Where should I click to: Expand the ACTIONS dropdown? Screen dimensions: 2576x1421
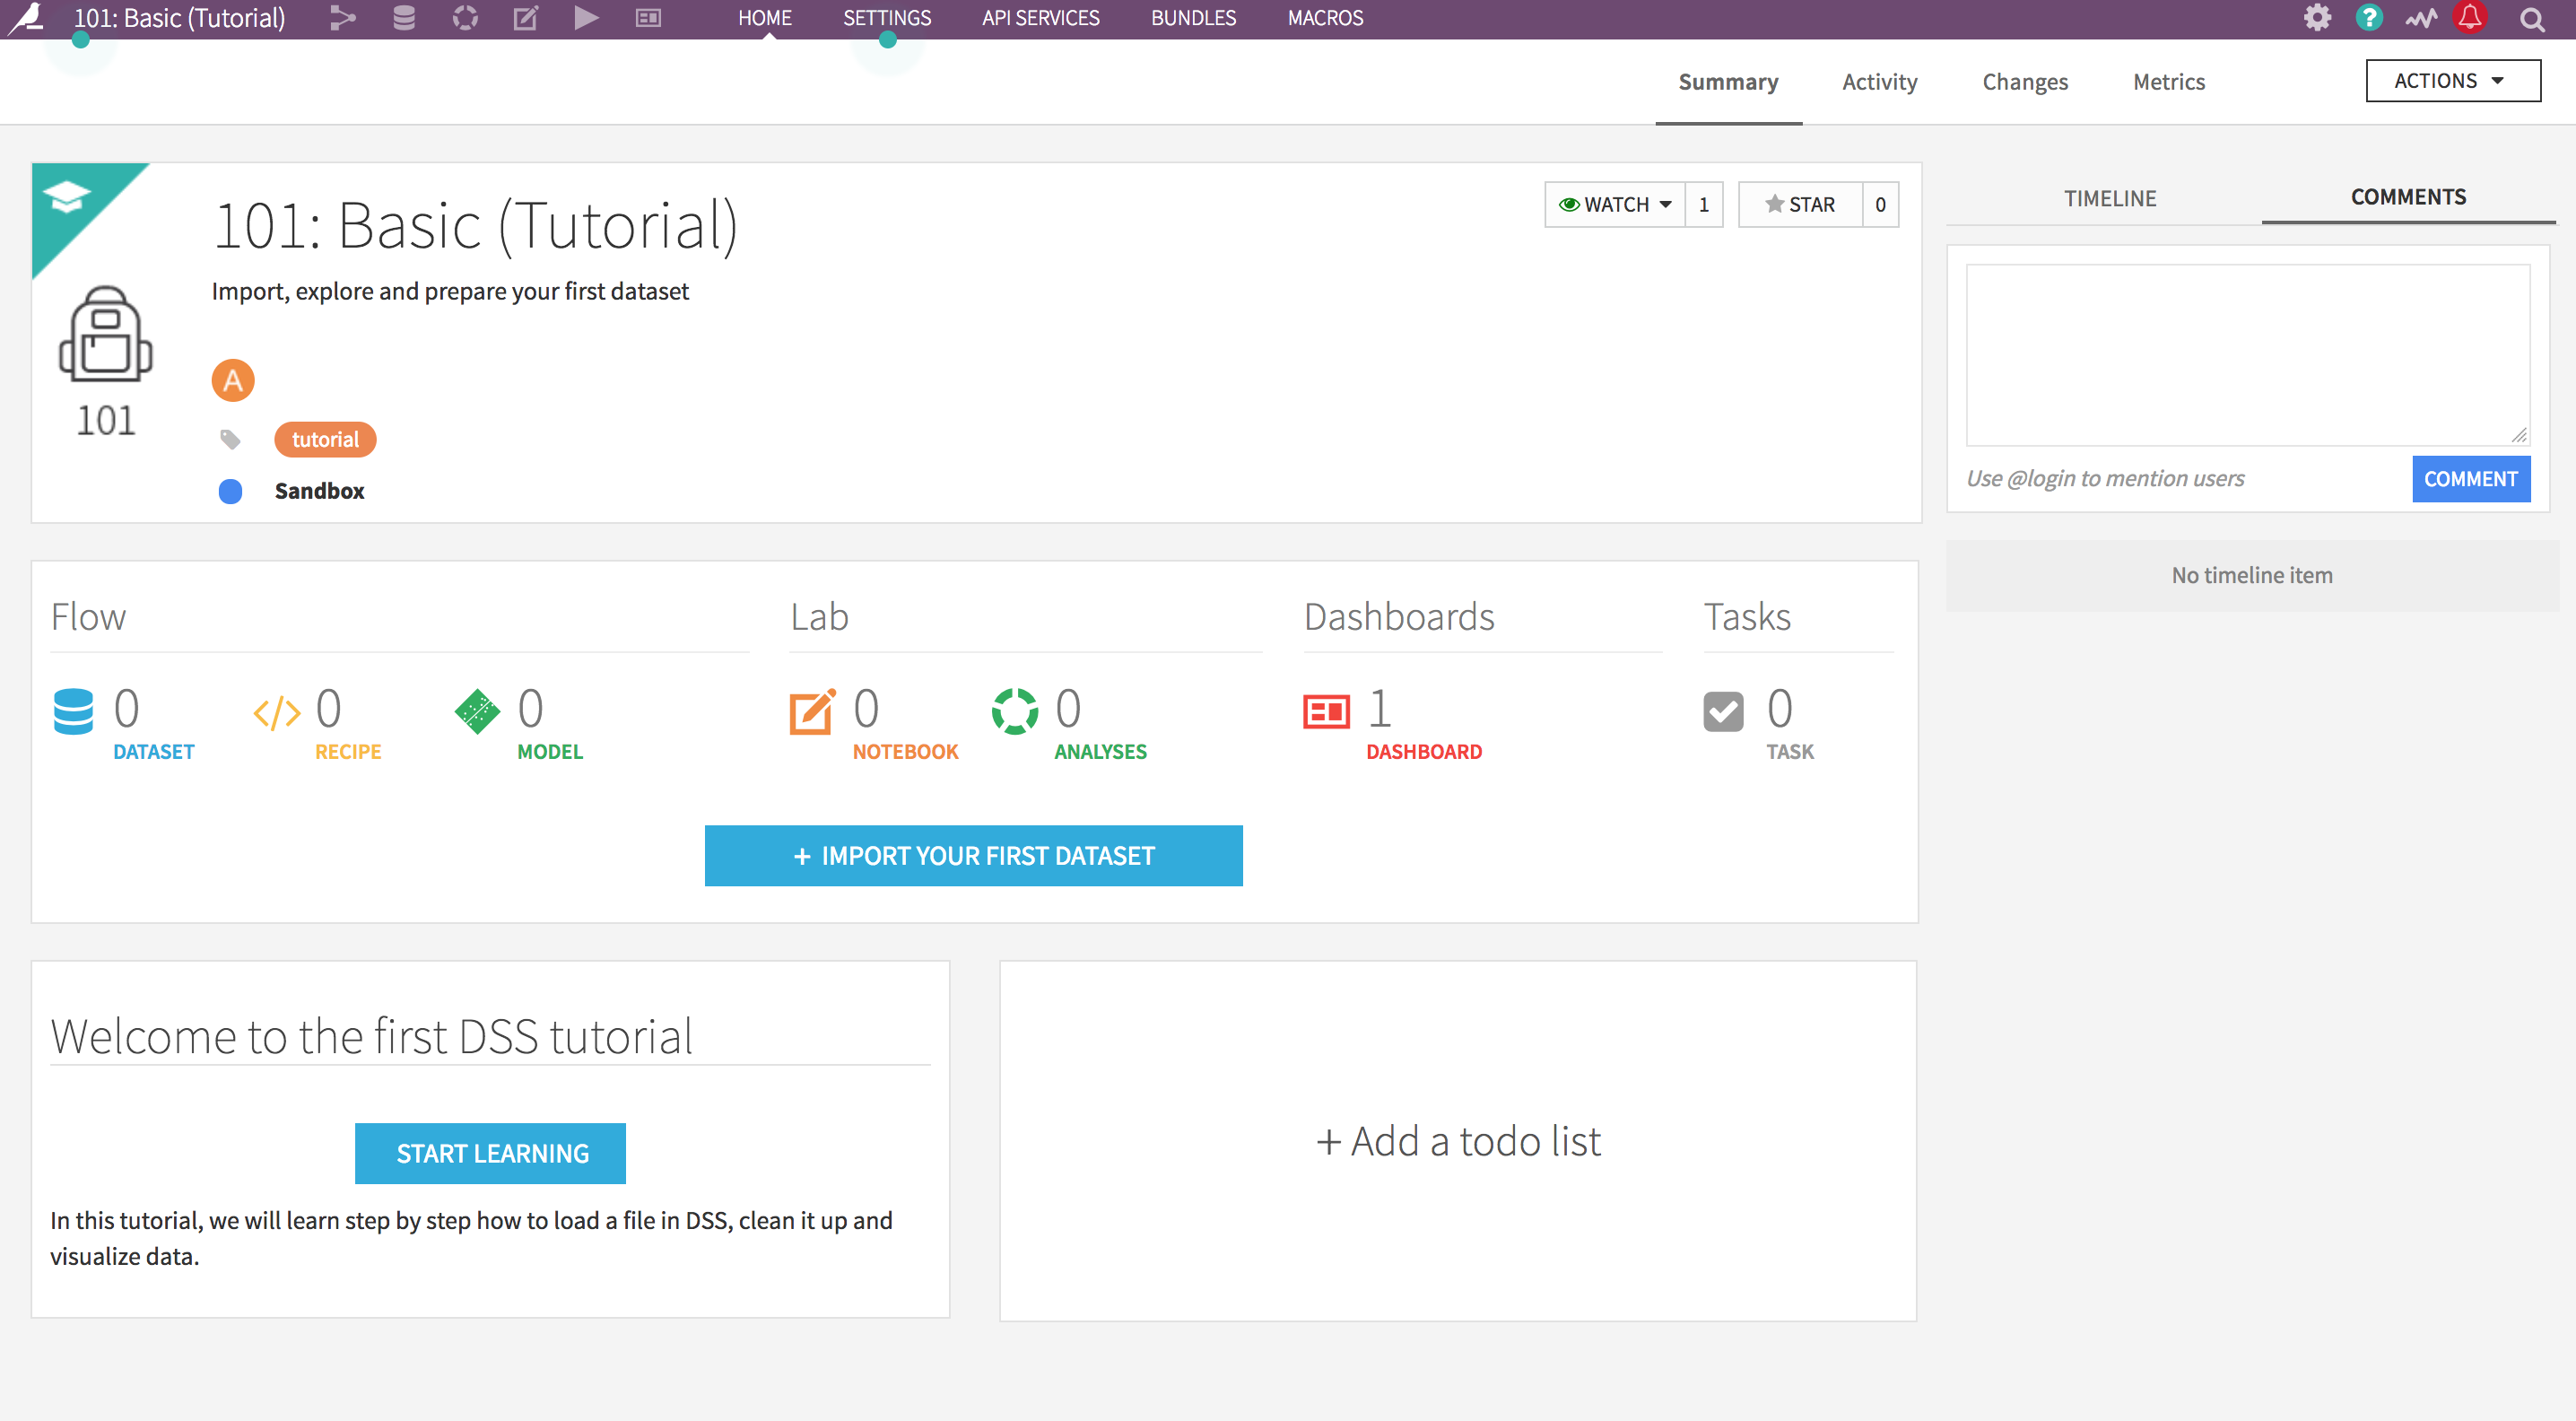[2451, 81]
